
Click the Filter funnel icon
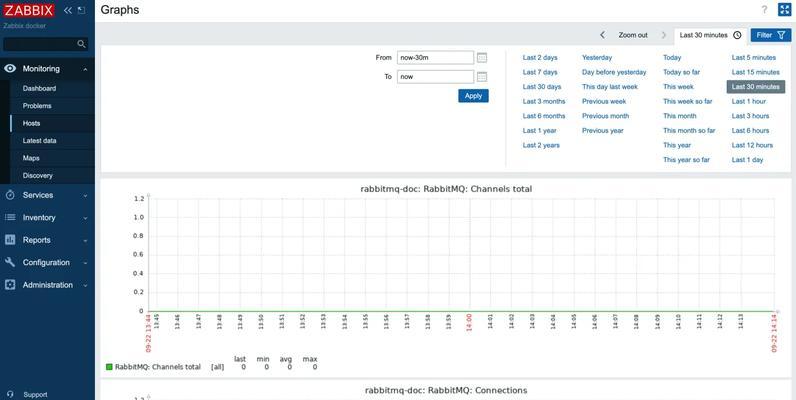point(781,35)
